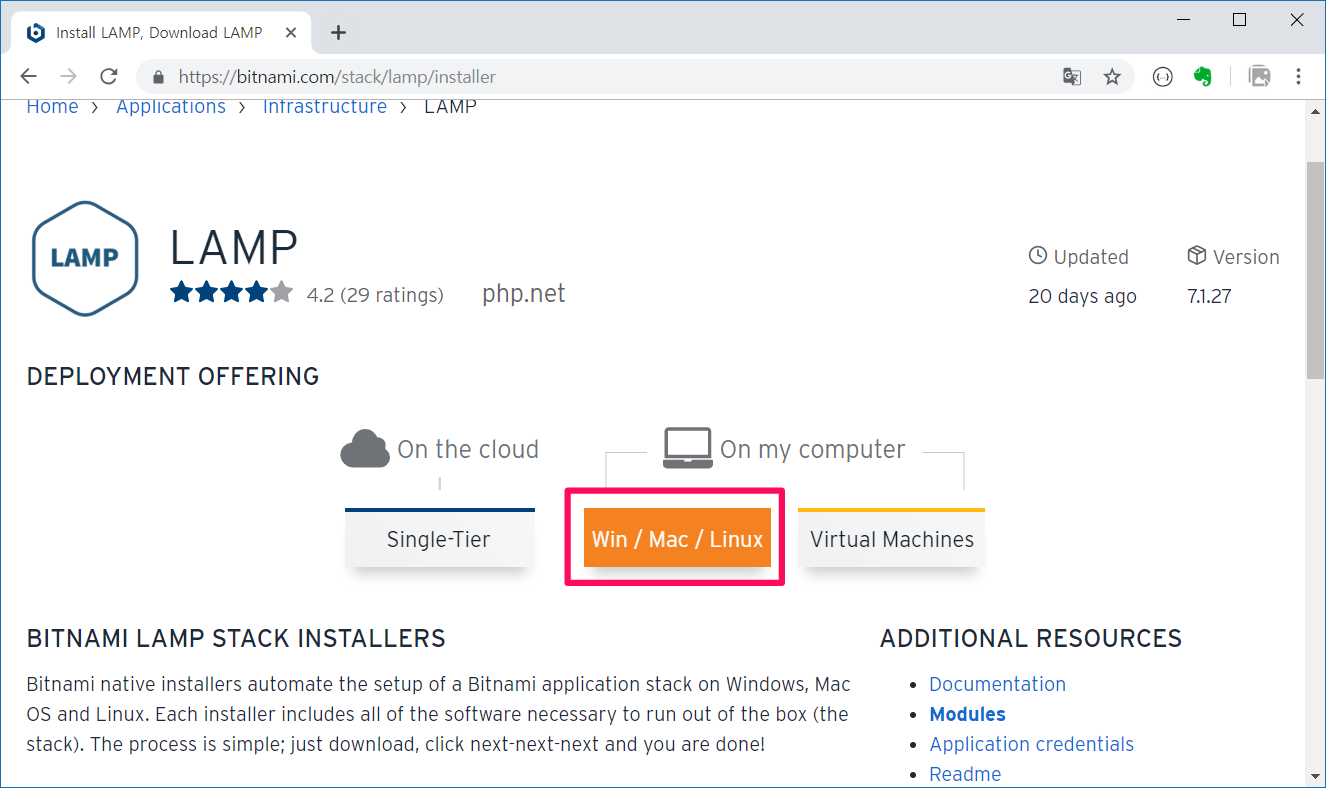Click the browser forward arrow
Screen dimensions: 1326x788
tap(68, 77)
